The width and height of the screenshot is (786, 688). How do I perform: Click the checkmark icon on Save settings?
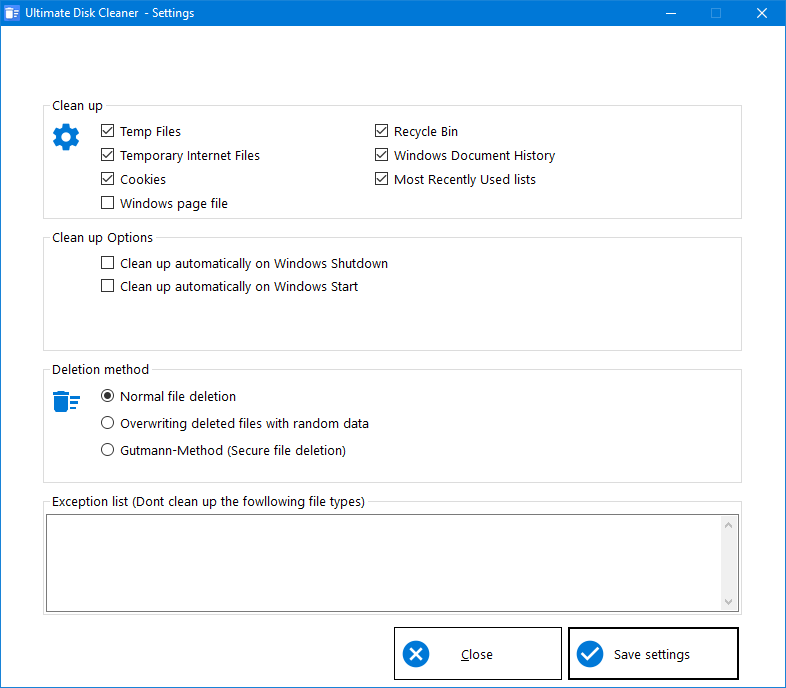pos(590,654)
